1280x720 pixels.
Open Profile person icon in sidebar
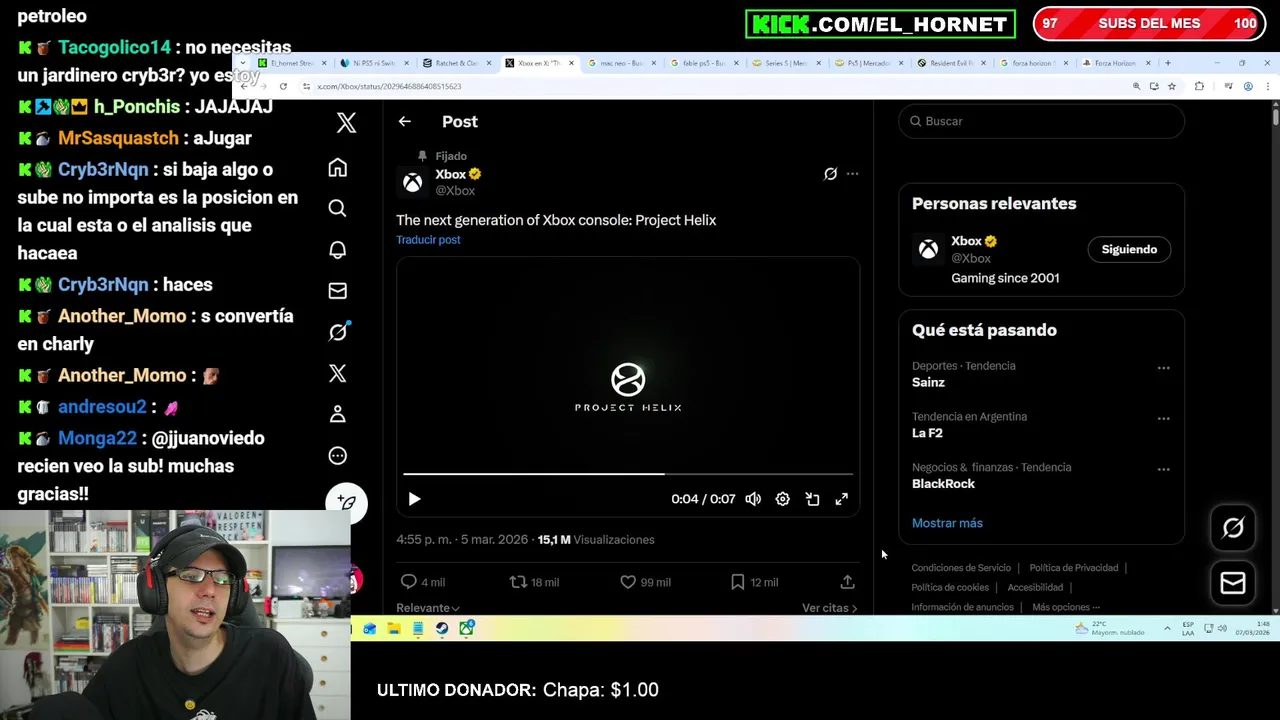pyautogui.click(x=338, y=414)
